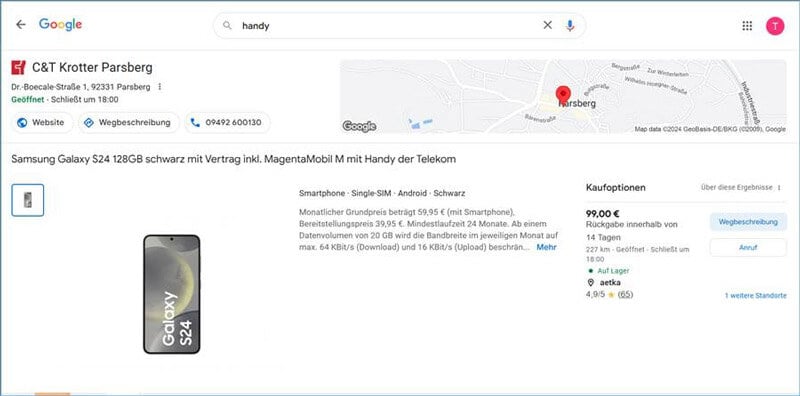The width and height of the screenshot is (800, 396).
Task: Select the small Galaxy S24 thumbnail
Action: [x=28, y=200]
